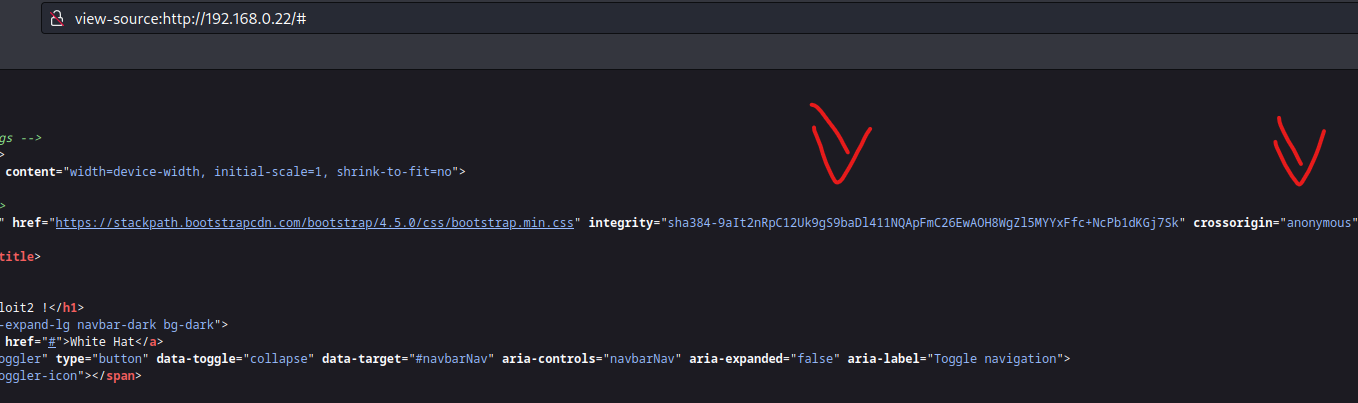
Task: Click the "#navbarNav" data-target value
Action: click(447, 358)
